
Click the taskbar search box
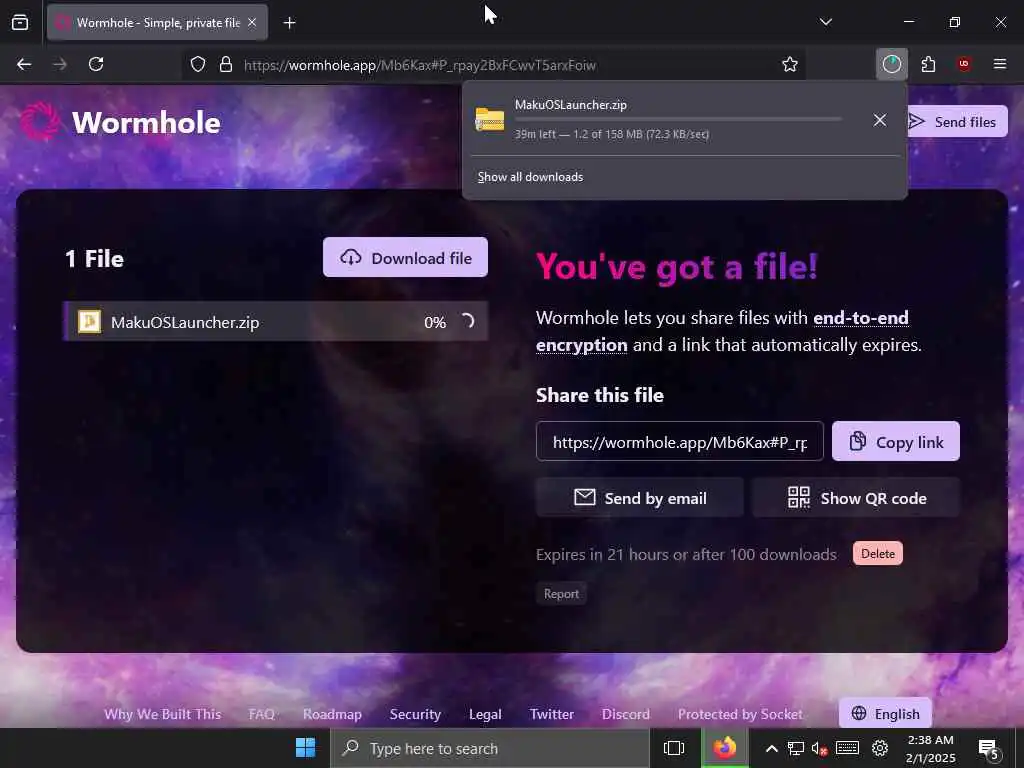490,748
